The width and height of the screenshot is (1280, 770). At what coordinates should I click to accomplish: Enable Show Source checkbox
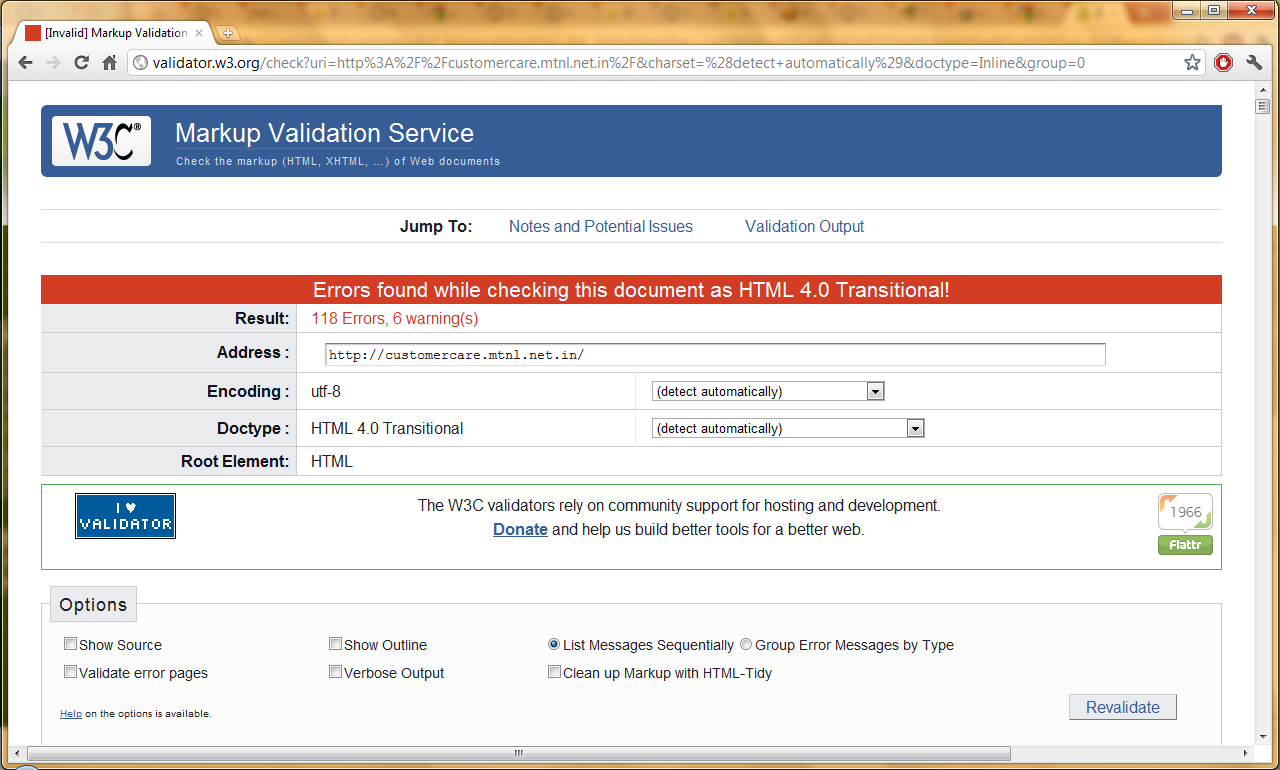(71, 644)
